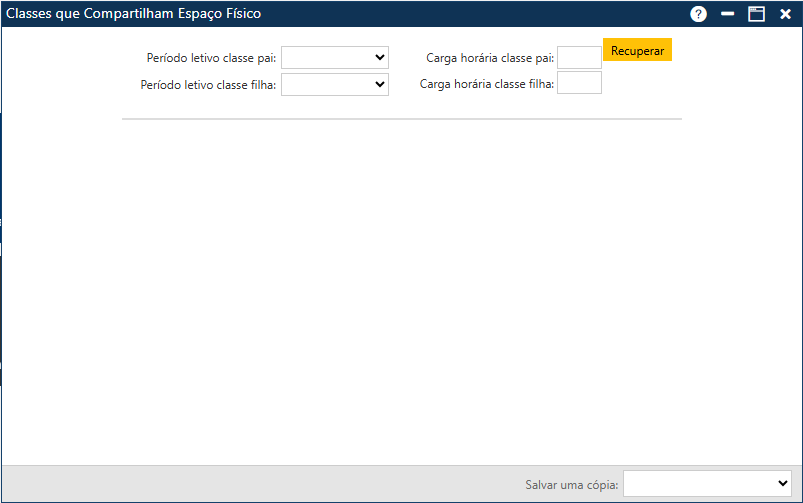Click the Salvar uma cópia label
Viewport: 803px width, 503px height.
pos(572,485)
